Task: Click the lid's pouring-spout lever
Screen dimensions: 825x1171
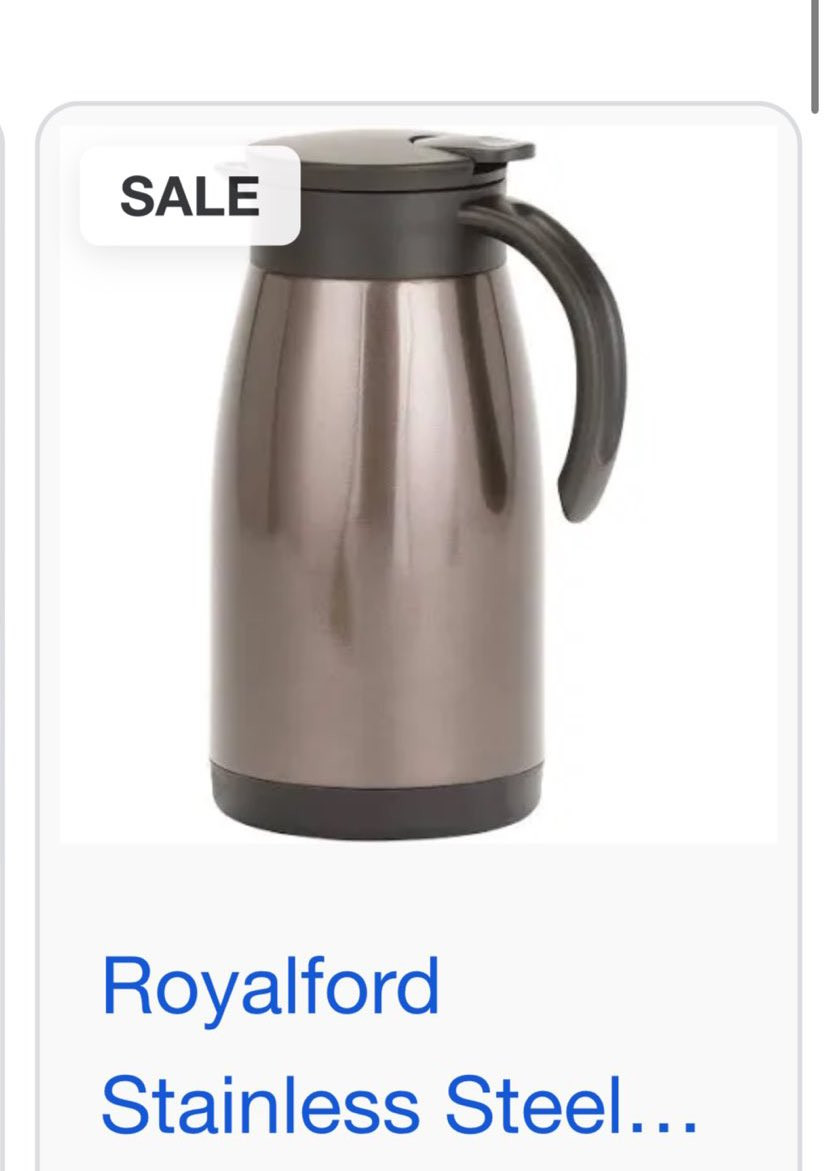Action: (478, 148)
